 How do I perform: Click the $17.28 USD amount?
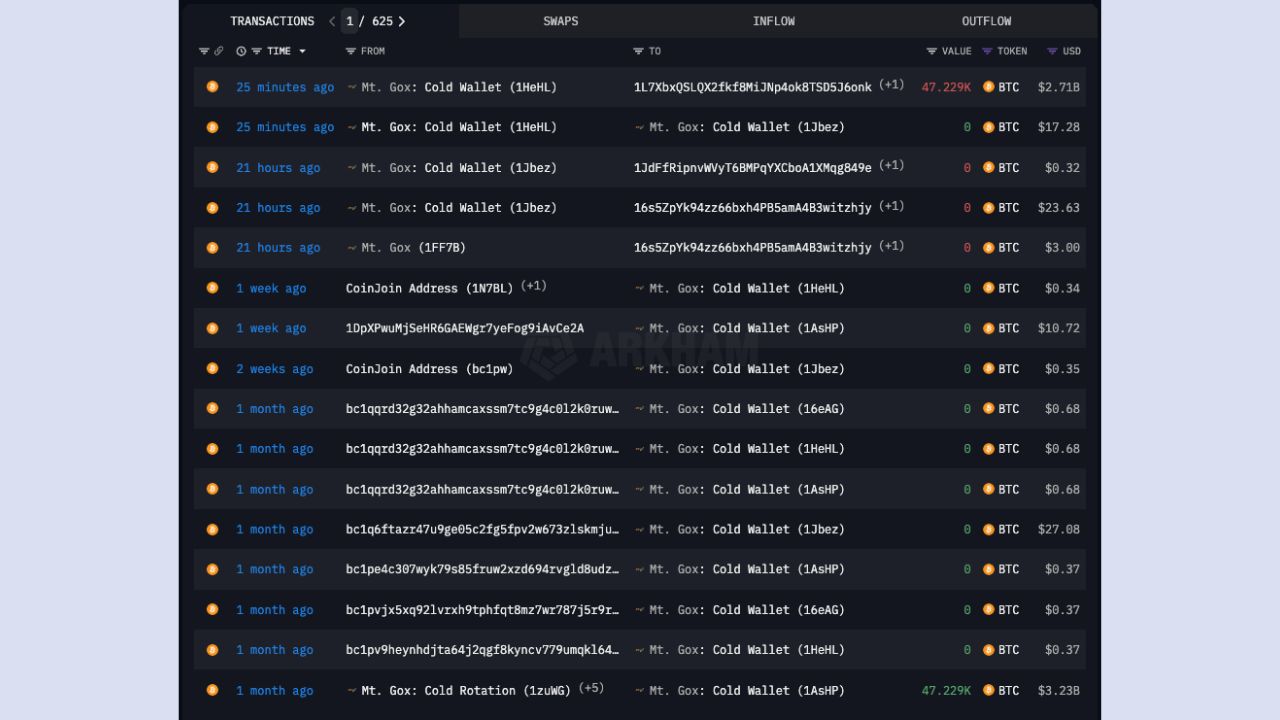(1058, 127)
